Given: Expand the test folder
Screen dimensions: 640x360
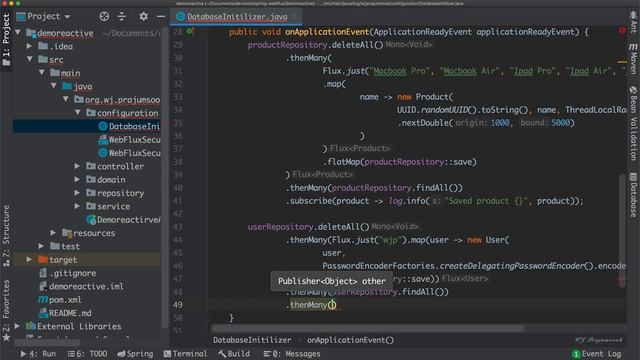Looking at the screenshot, I should 41,246.
